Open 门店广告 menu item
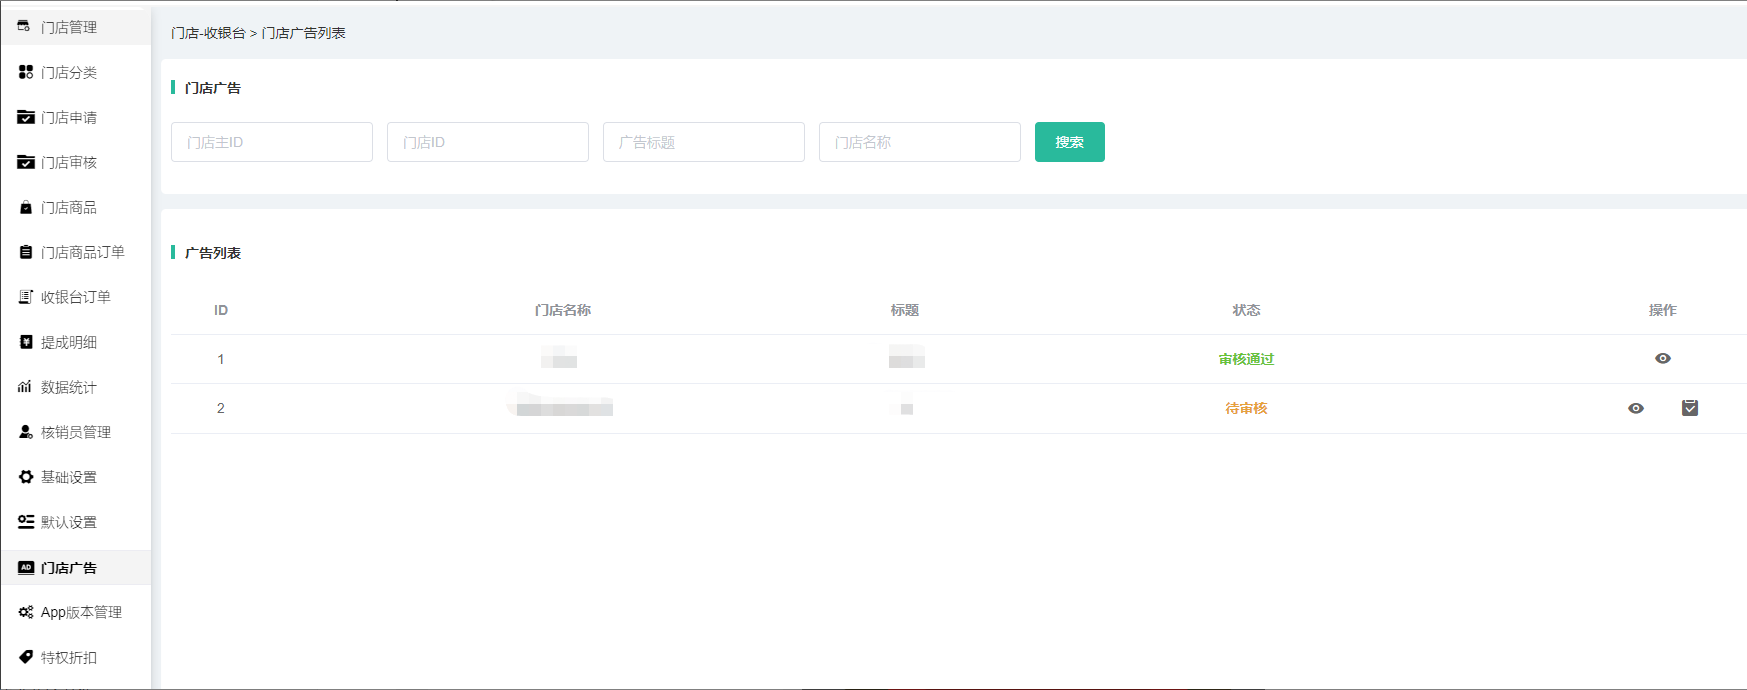The height and width of the screenshot is (690, 1747). click(69, 567)
